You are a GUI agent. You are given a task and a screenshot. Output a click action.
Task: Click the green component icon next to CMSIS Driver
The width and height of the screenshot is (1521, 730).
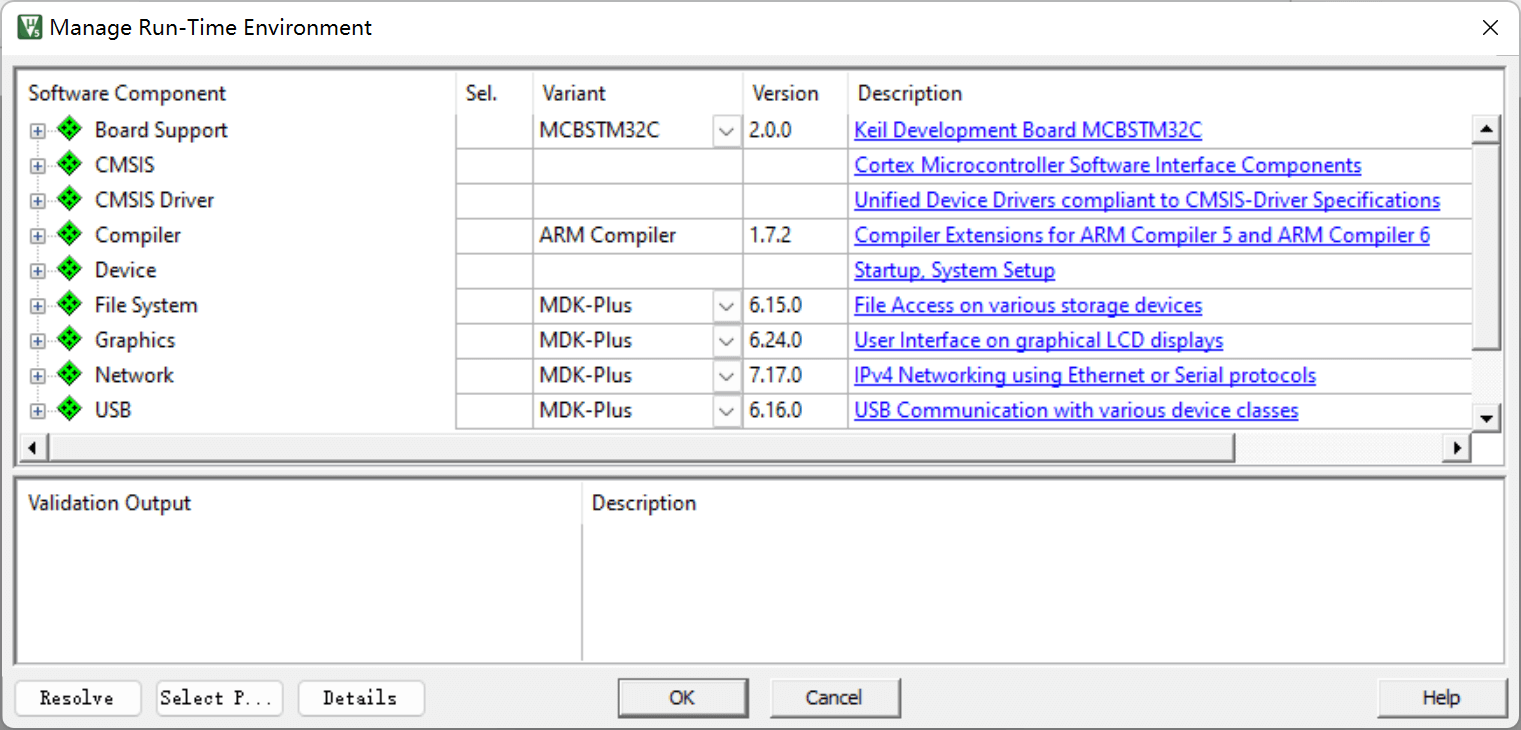pos(69,199)
